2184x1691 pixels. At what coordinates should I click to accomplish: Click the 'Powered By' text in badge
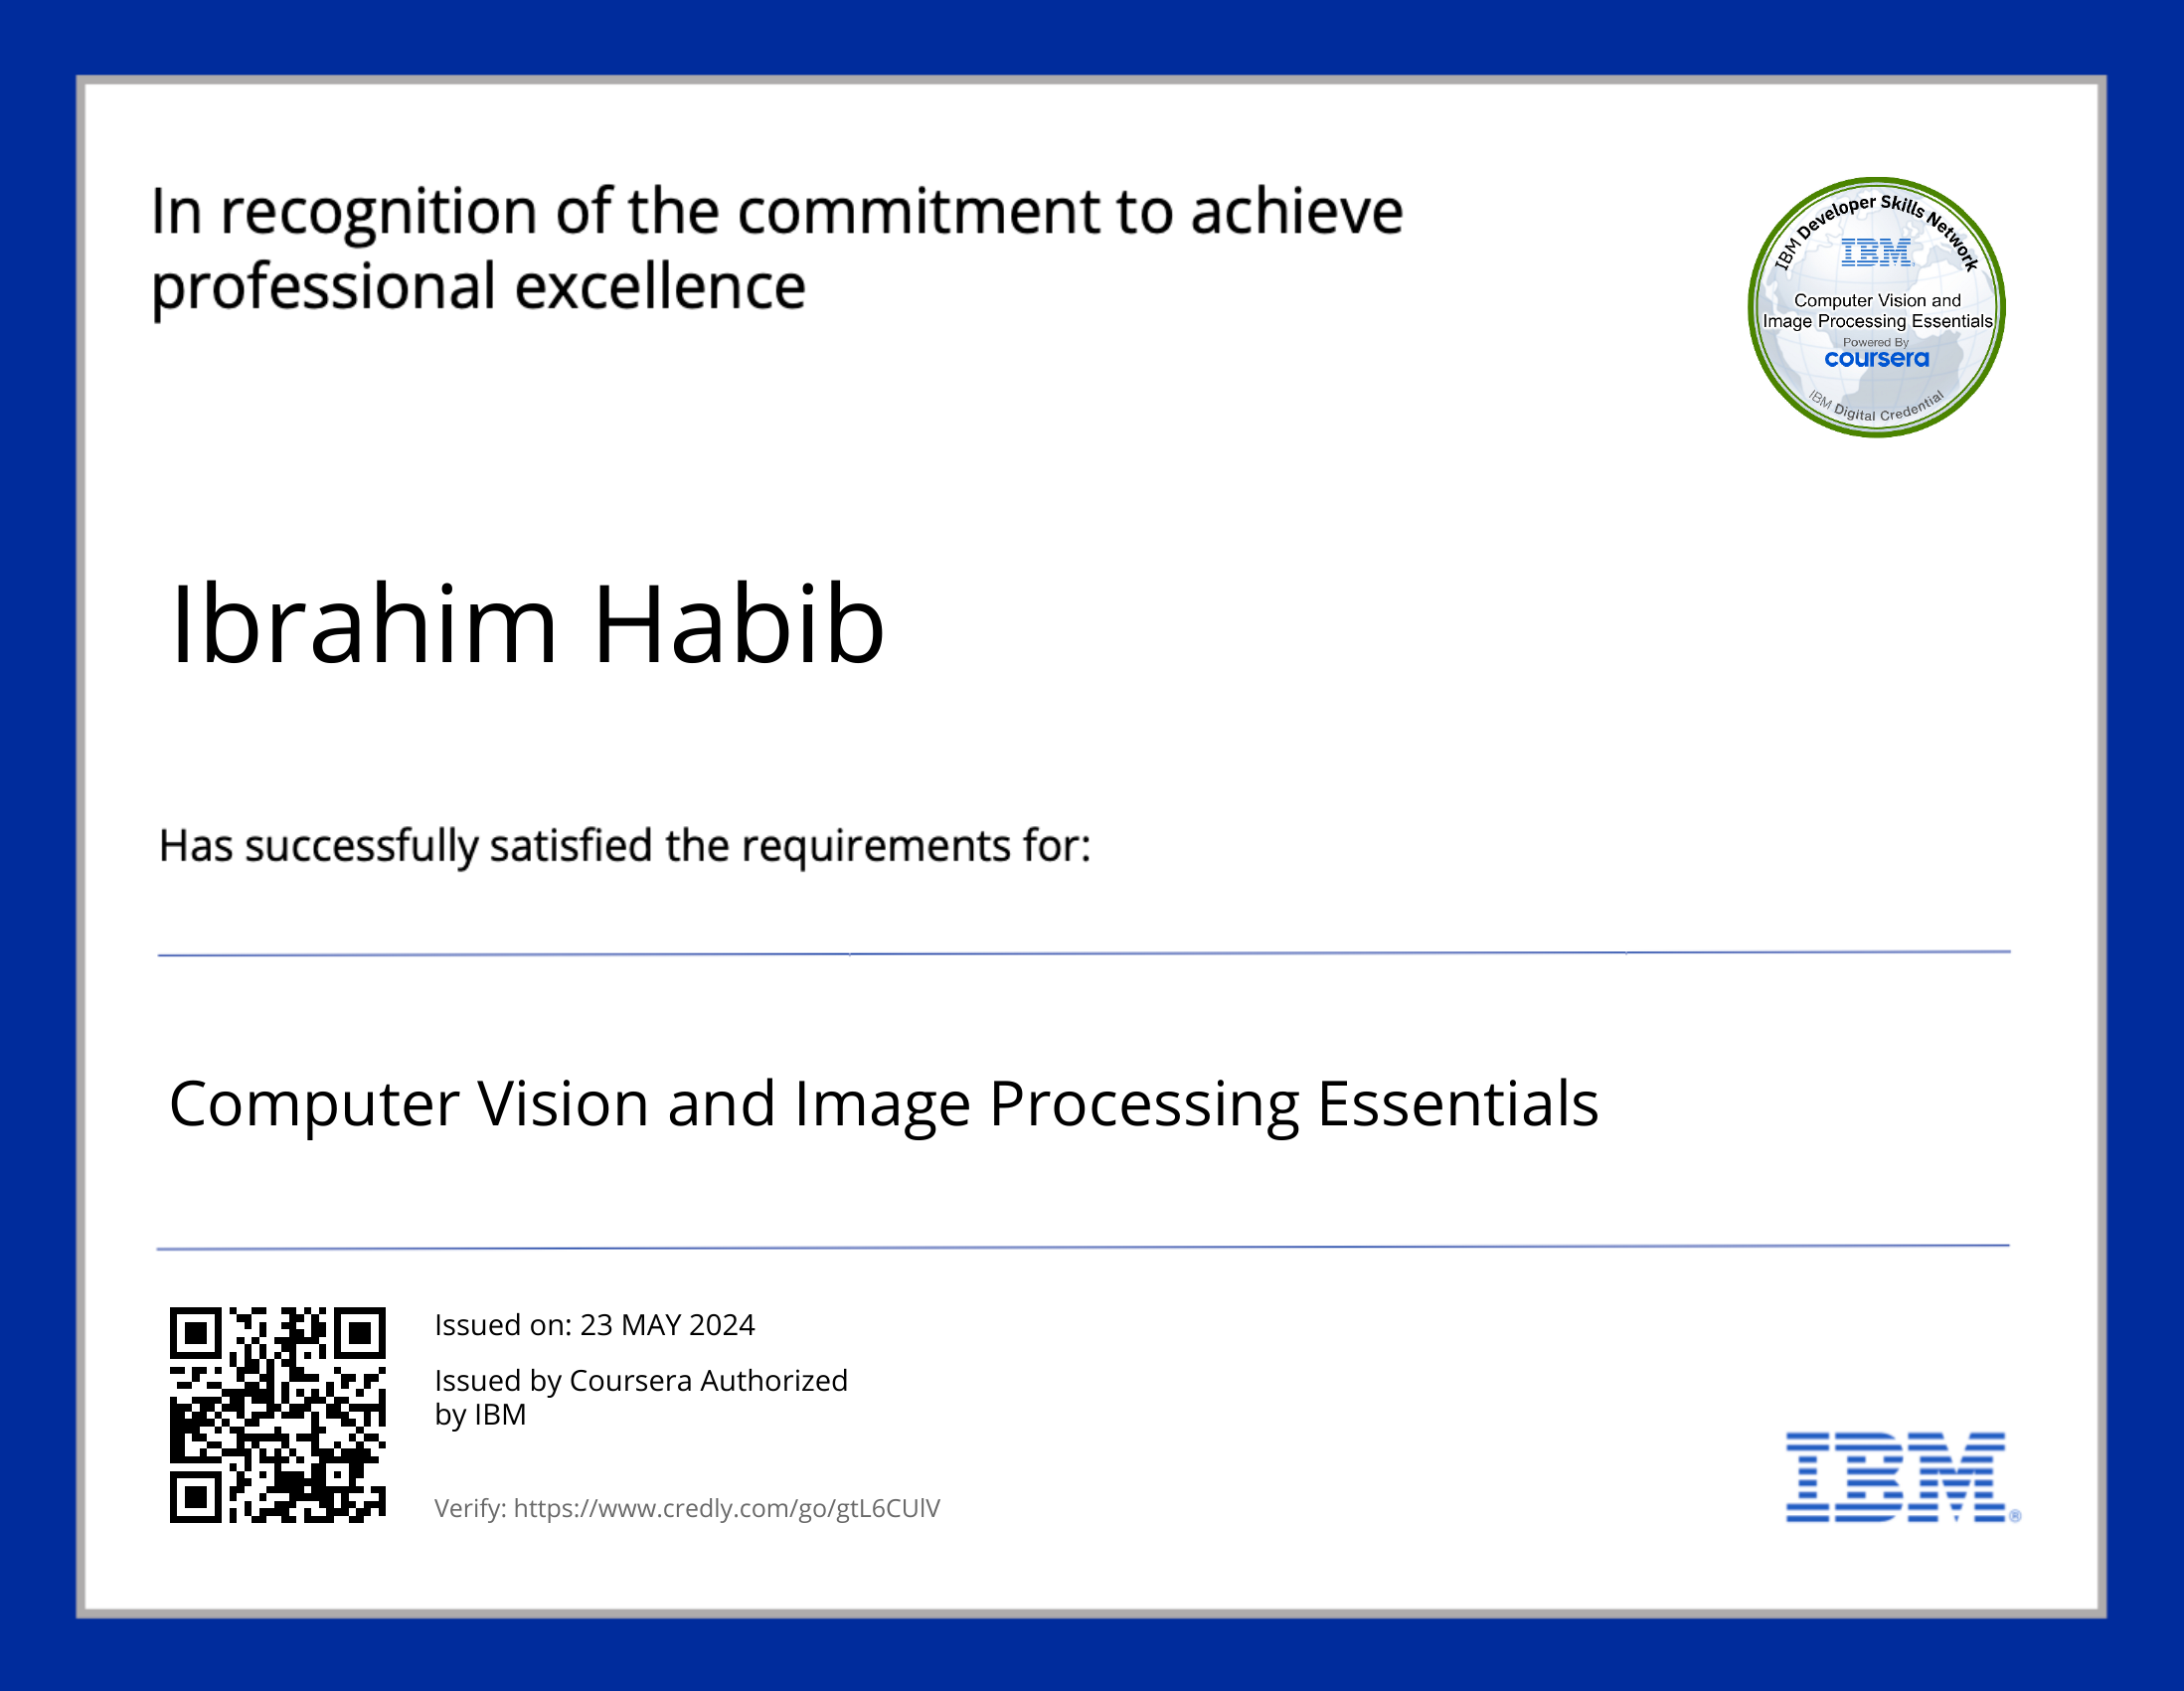pyautogui.click(x=1876, y=342)
